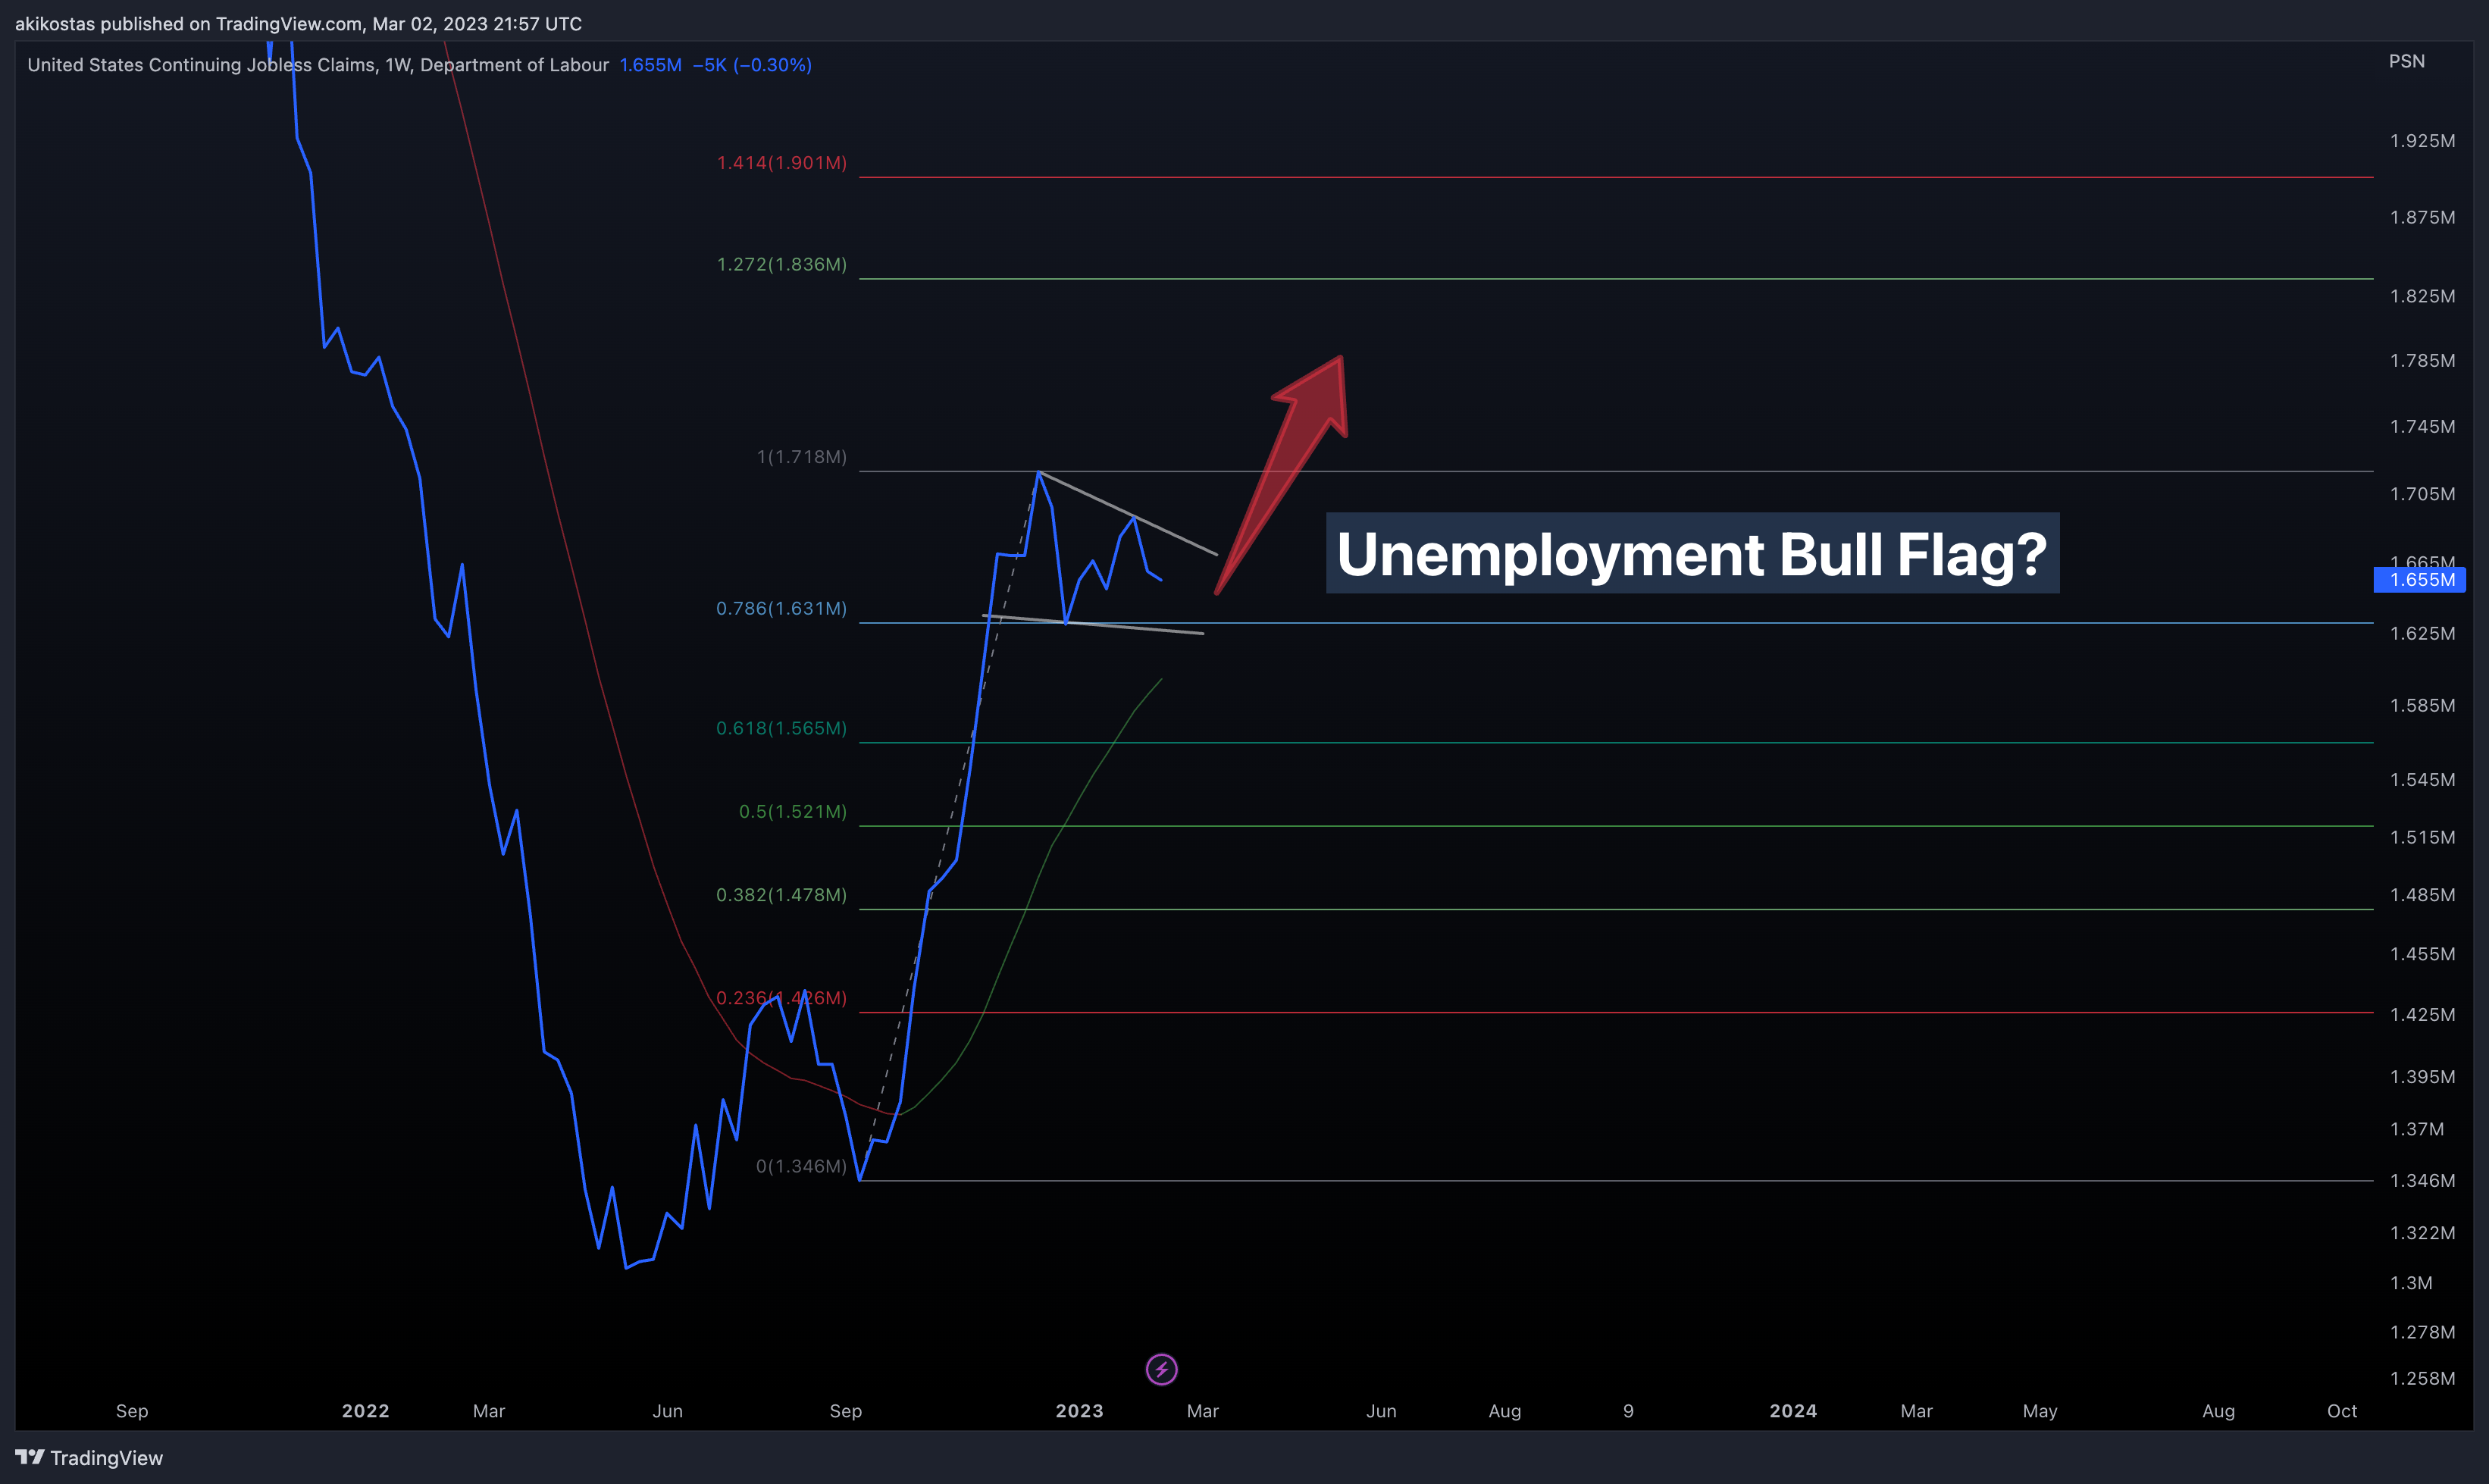Screen dimensions: 2489x1484
Task: Click the 1.705M price axis value
Action: [x=2422, y=494]
